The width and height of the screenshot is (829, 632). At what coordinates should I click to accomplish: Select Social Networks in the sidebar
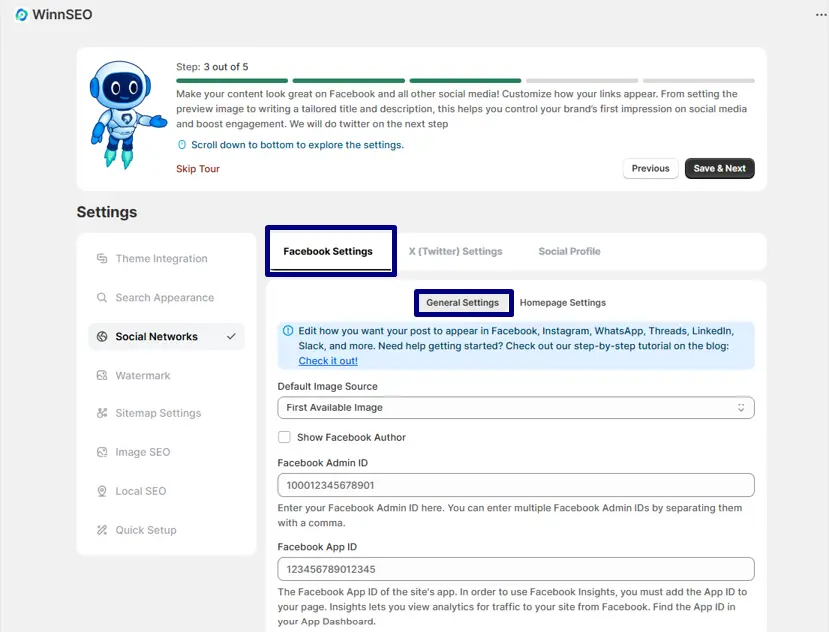pyautogui.click(x=167, y=336)
